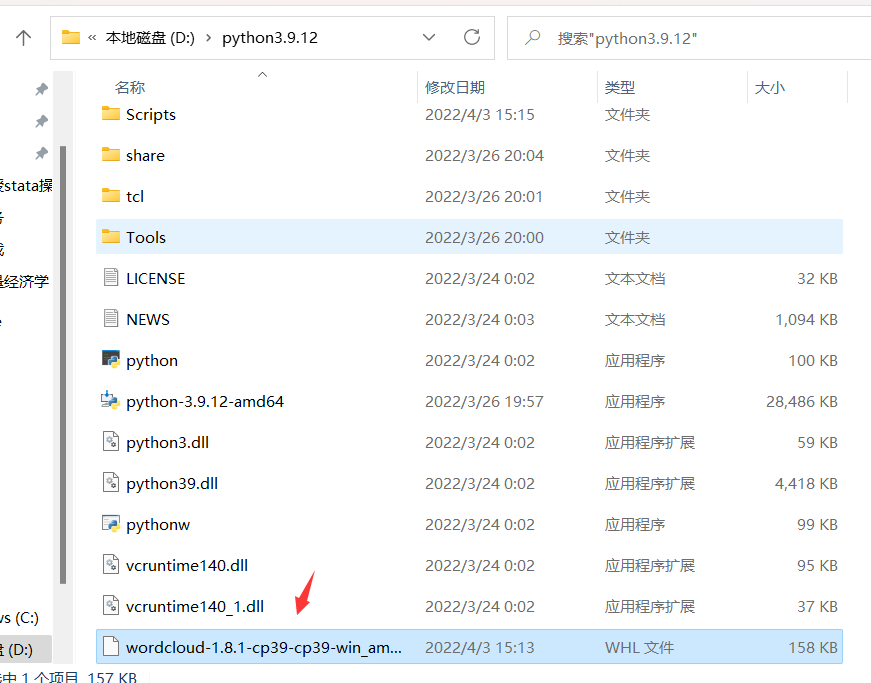Click the python file name
Screen dimensions: 871x683
point(152,361)
